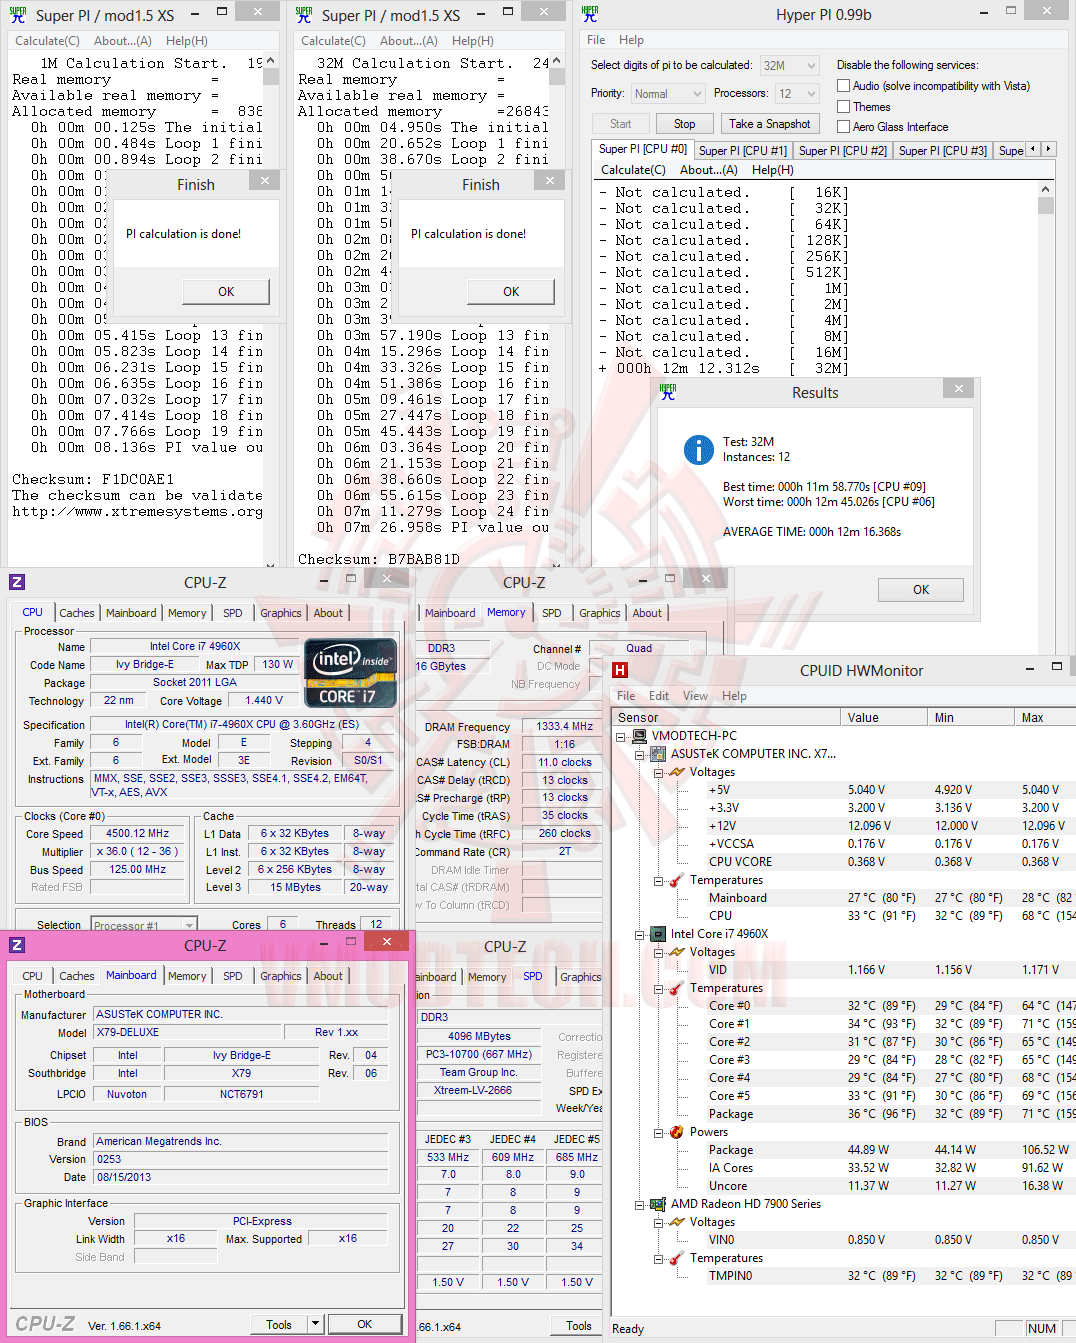Click the disabled Start button in Hyper PI
The height and width of the screenshot is (1343, 1076).
(x=620, y=124)
